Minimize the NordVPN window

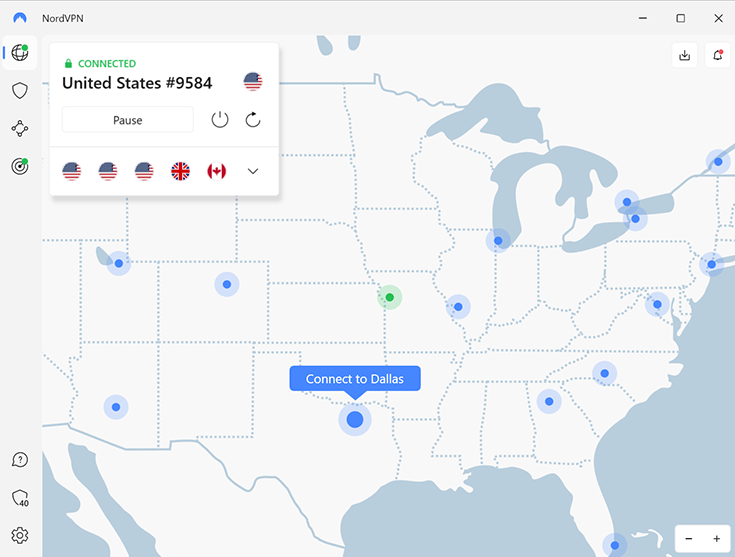click(x=643, y=18)
